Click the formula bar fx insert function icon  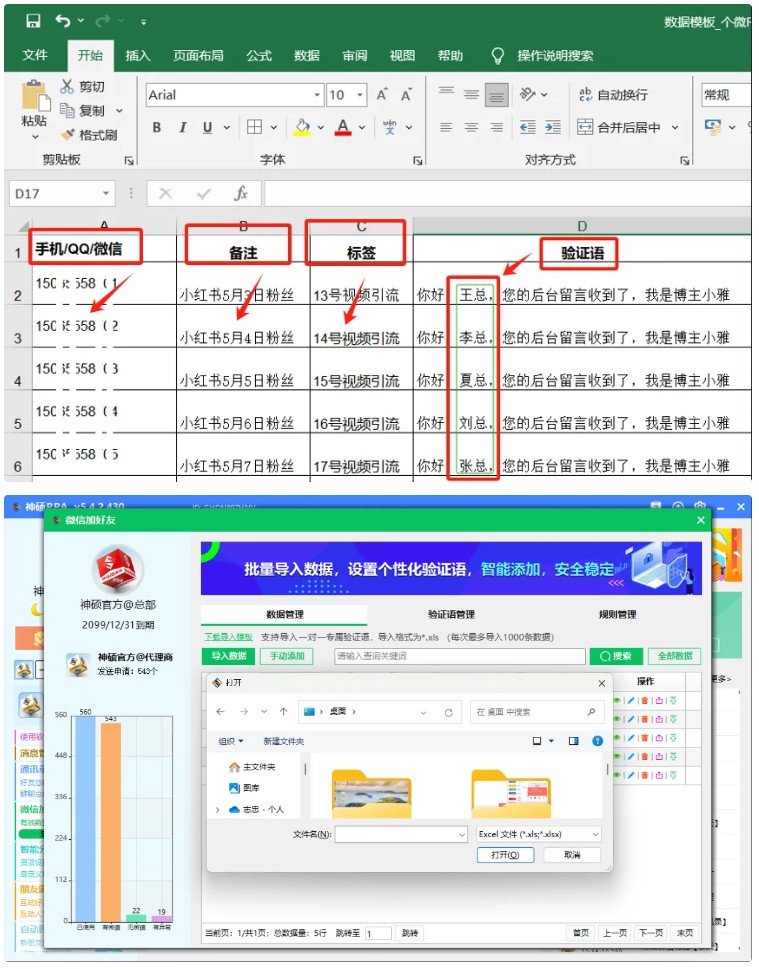[x=241, y=193]
